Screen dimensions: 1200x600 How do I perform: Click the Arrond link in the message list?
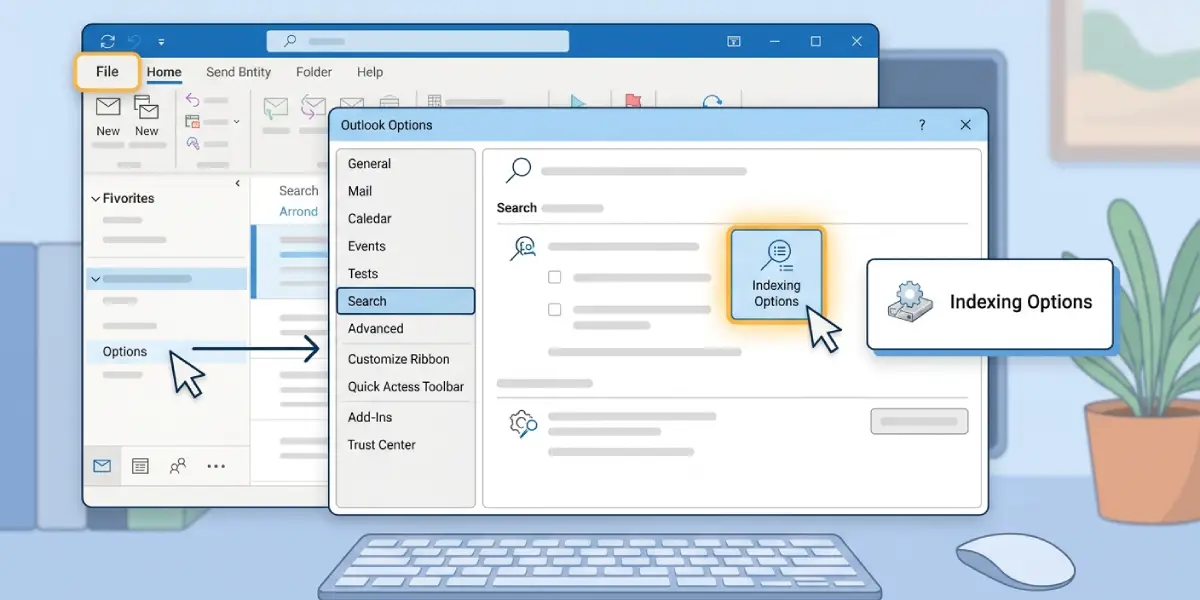click(298, 212)
